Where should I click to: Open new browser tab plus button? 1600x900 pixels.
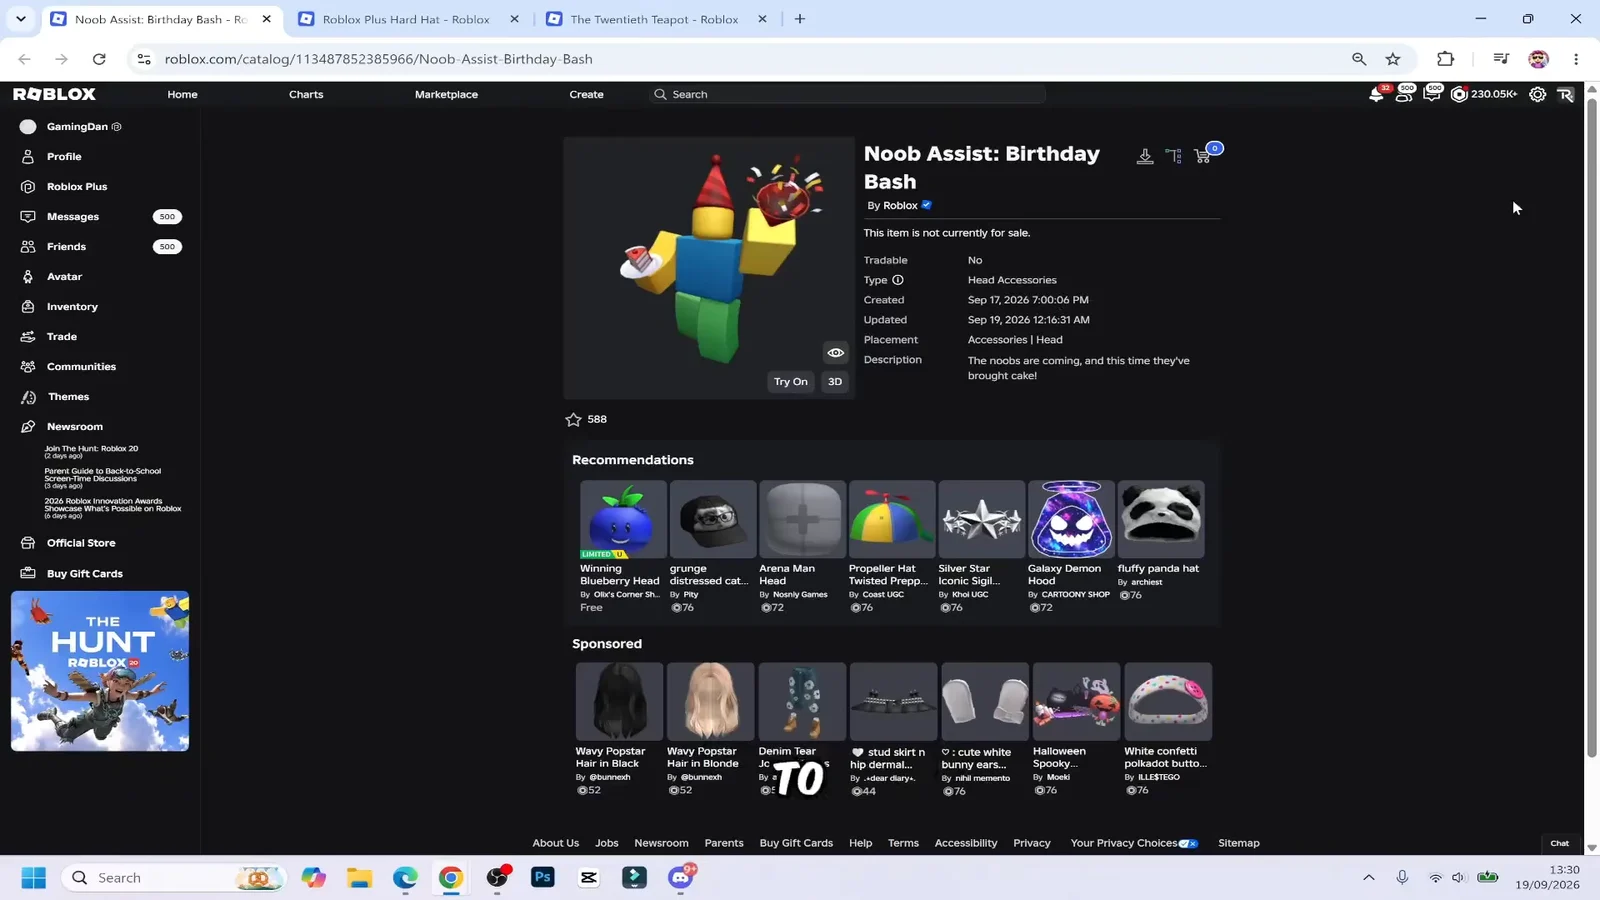pyautogui.click(x=800, y=19)
